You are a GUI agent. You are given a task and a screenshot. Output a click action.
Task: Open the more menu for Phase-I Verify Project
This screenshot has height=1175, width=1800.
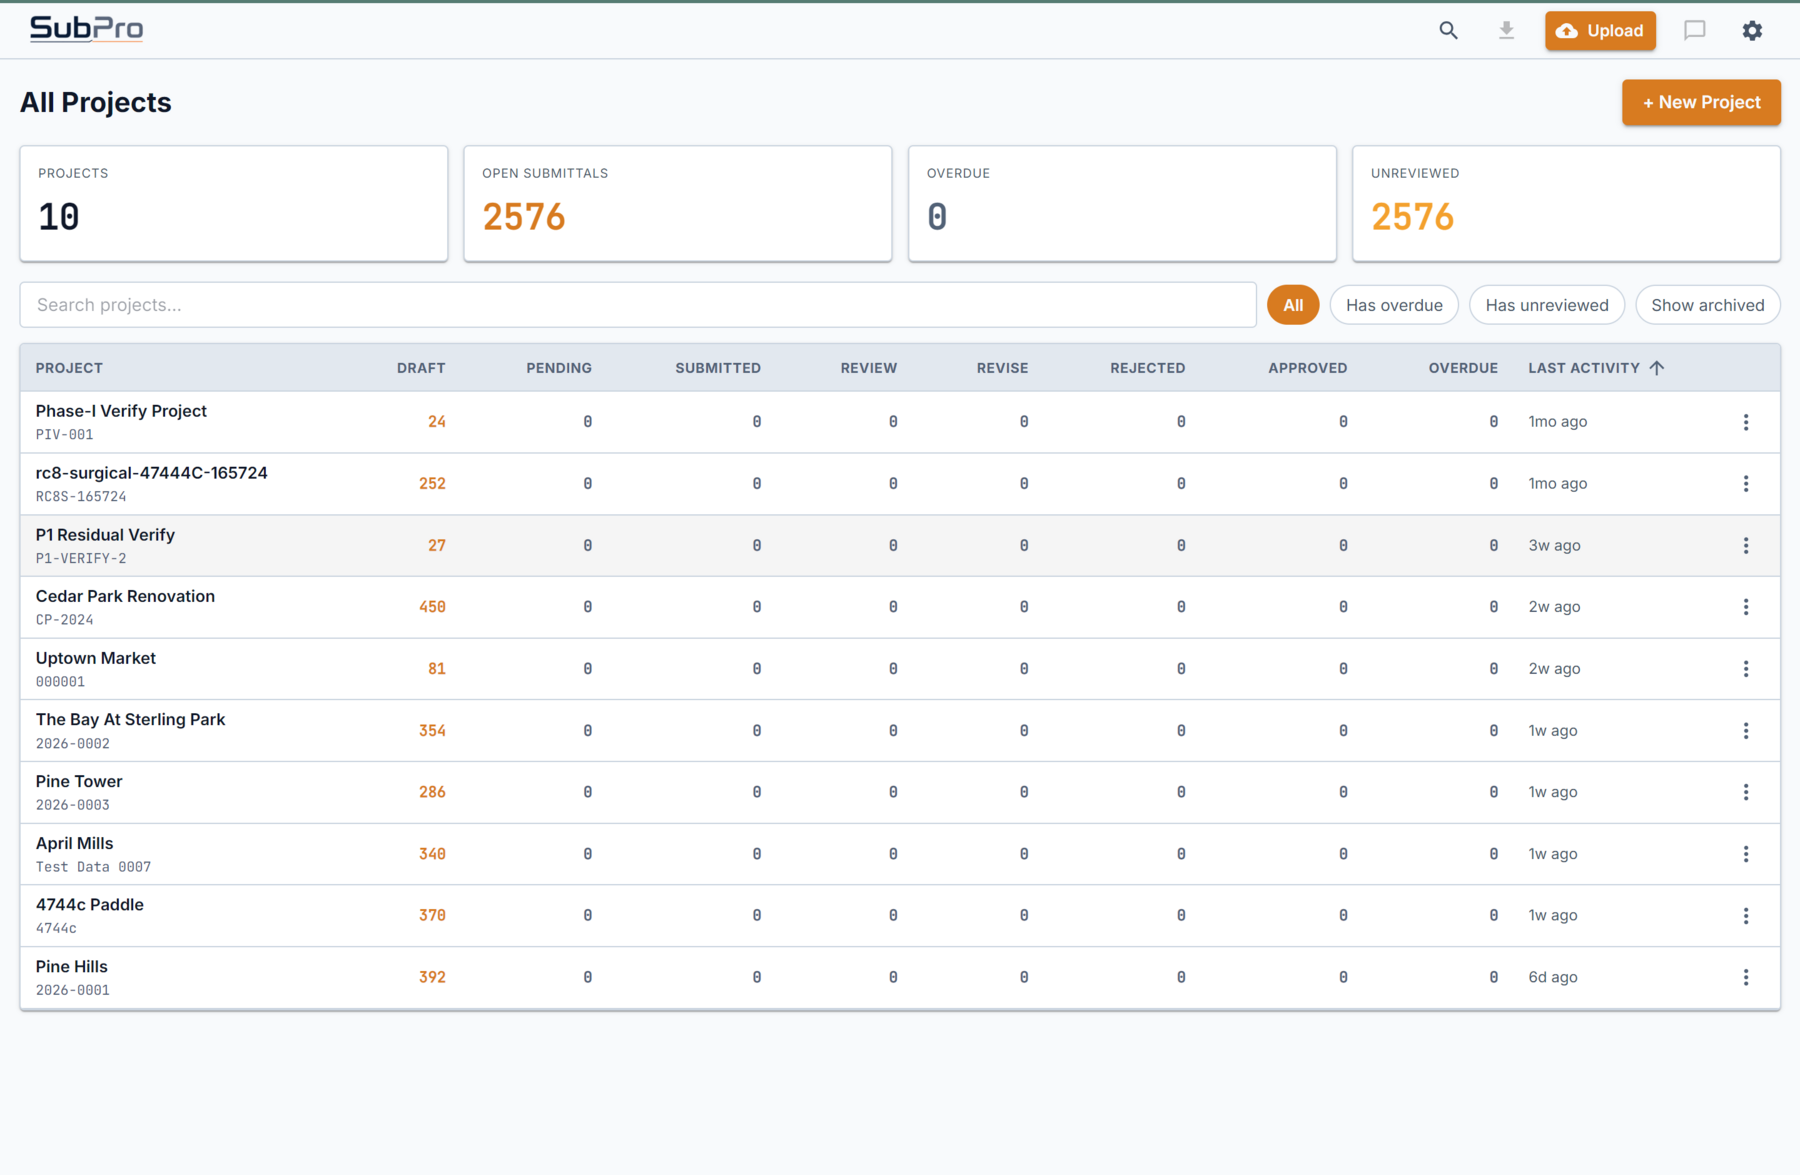click(1746, 422)
